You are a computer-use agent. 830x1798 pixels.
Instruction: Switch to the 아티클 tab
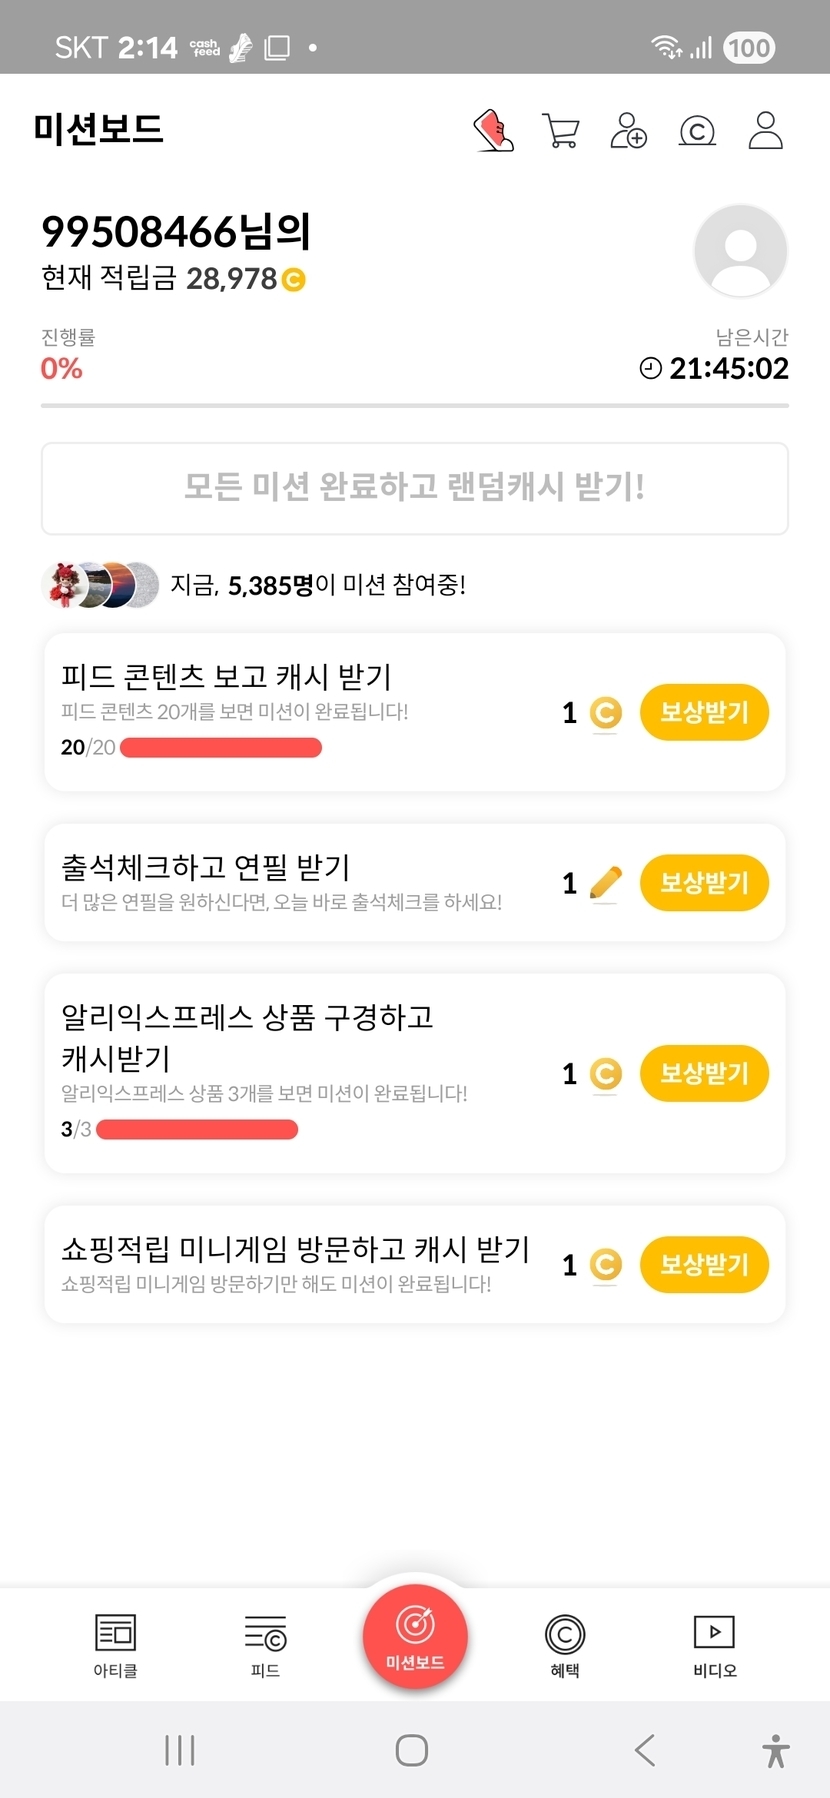click(x=115, y=1645)
